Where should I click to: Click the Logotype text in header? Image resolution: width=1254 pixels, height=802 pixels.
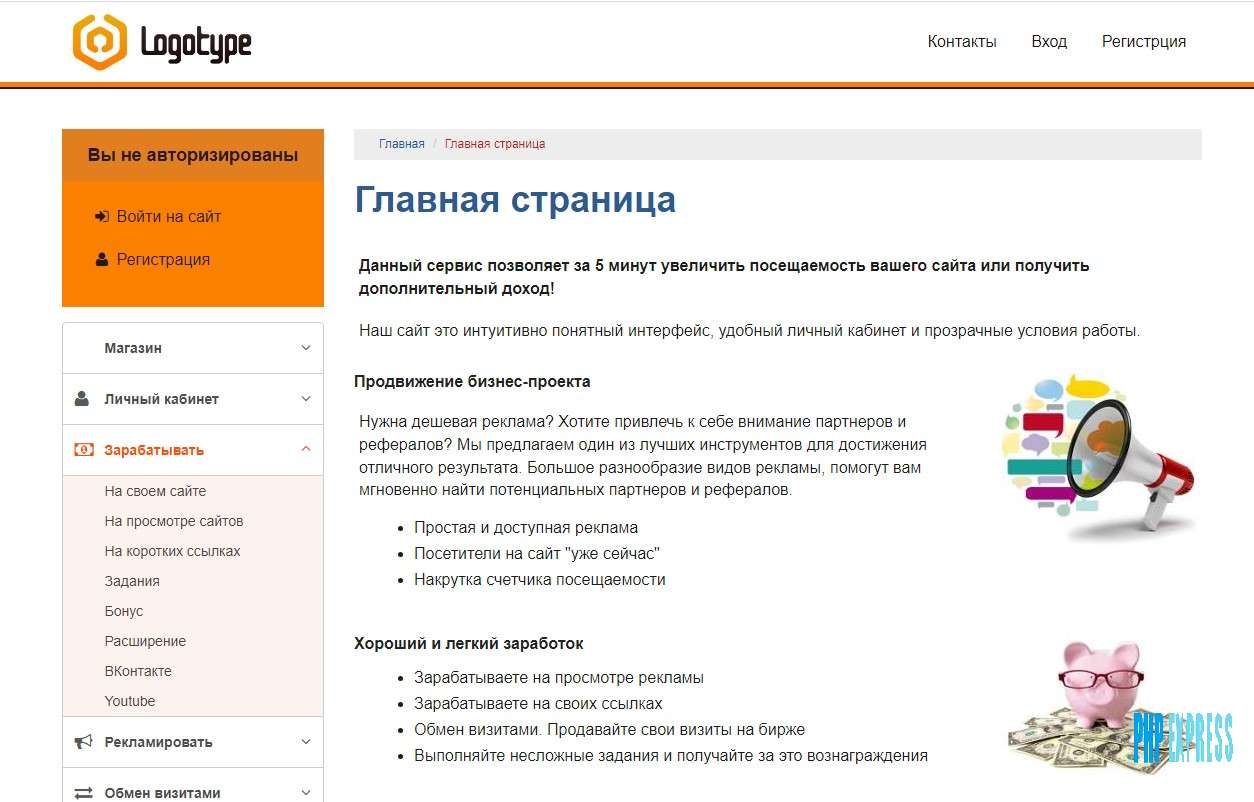[196, 43]
